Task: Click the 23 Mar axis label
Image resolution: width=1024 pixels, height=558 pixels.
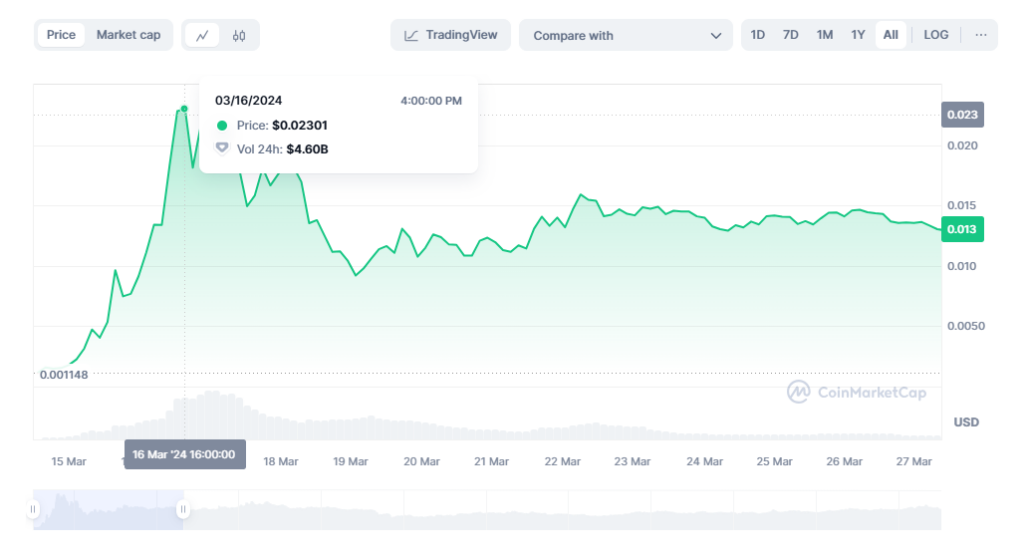Action: click(x=632, y=461)
